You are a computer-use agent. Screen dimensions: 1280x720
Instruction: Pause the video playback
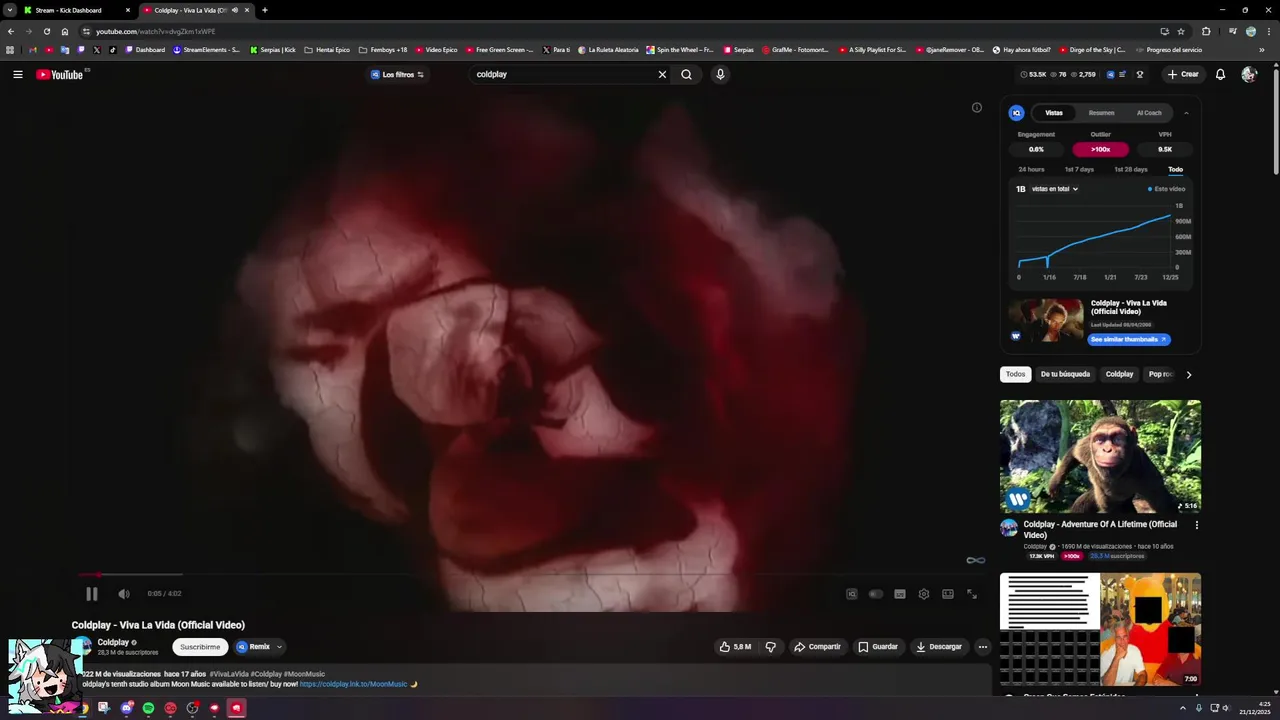click(92, 594)
